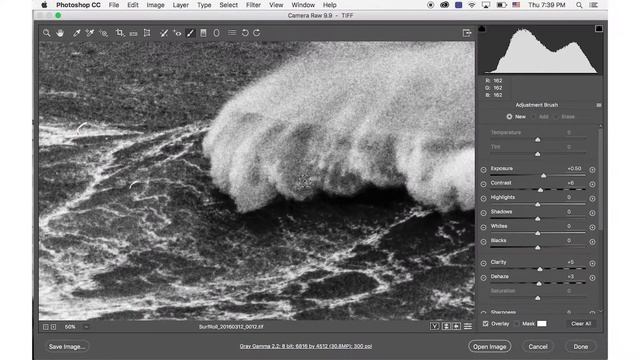Select the Graduated Filter tool
The image size is (640, 360).
pos(203,33)
